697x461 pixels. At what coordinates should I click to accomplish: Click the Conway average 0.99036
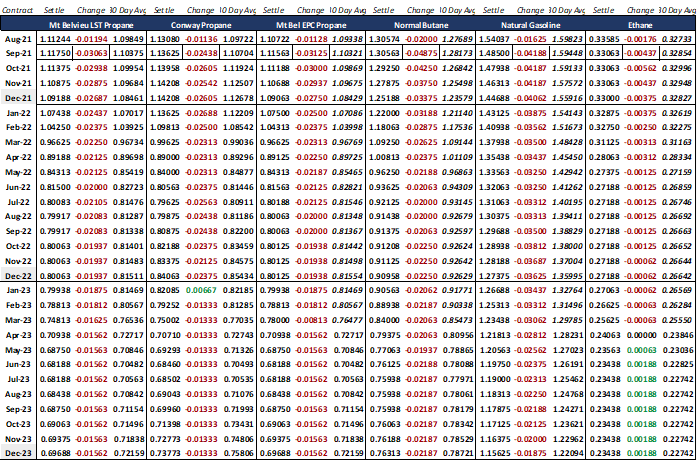[238, 142]
